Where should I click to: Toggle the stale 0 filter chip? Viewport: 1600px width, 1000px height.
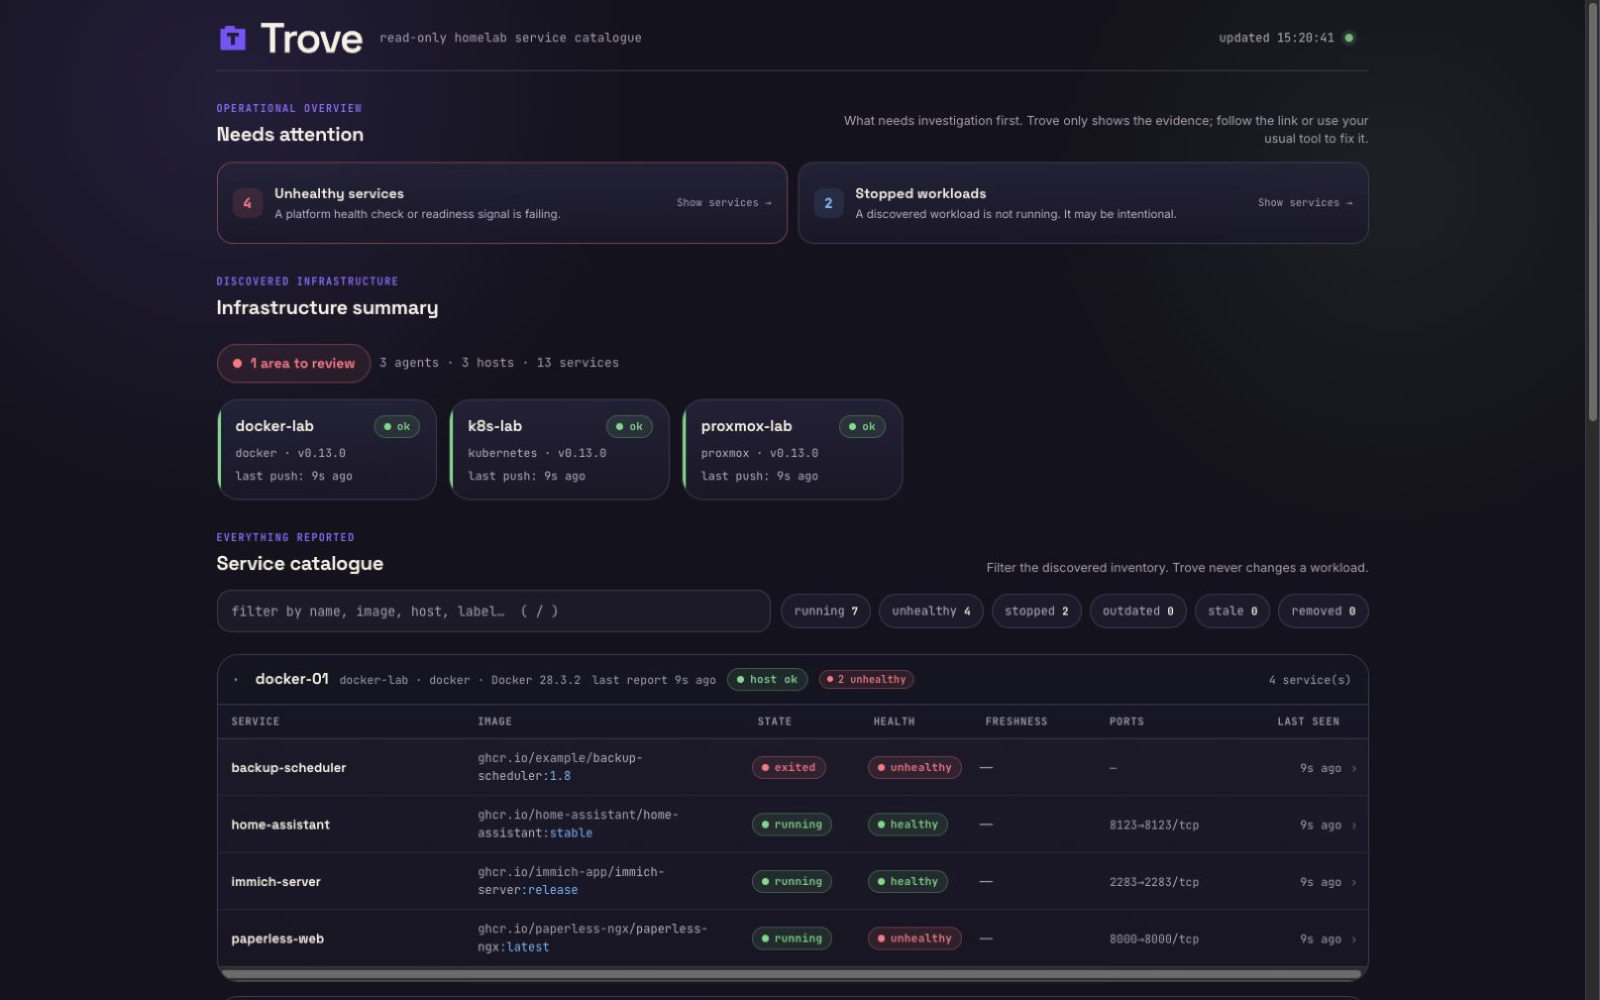(1232, 611)
